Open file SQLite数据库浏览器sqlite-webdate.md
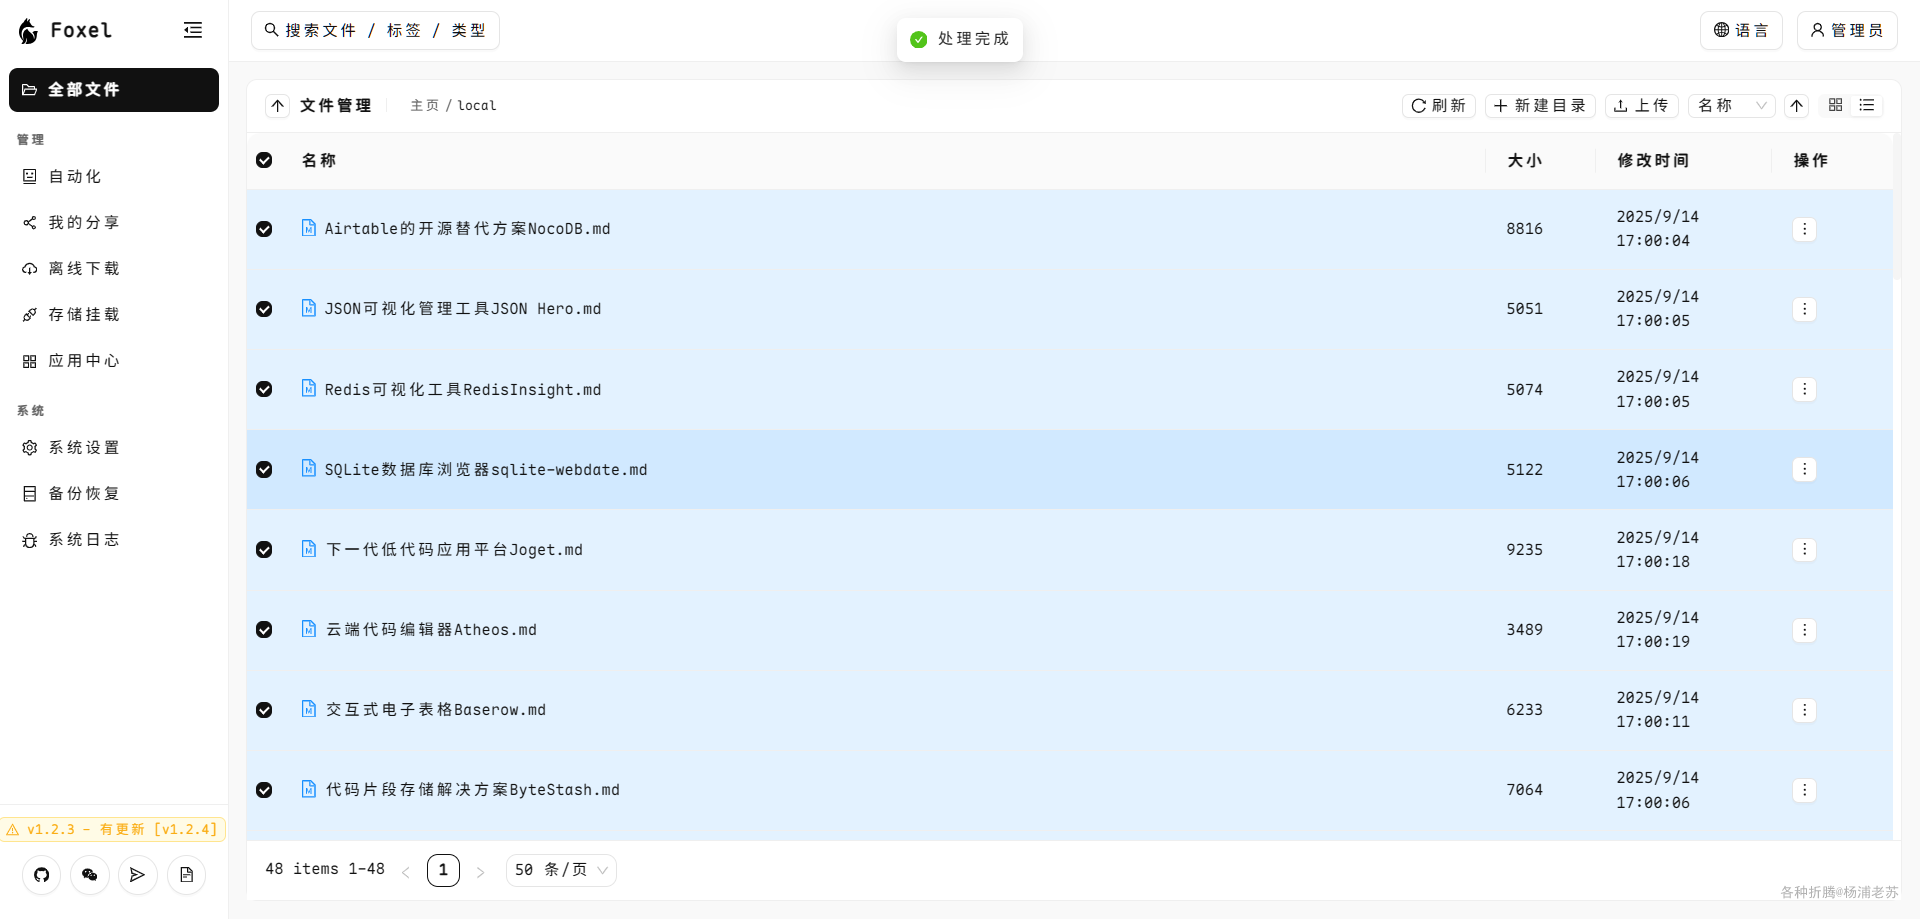The width and height of the screenshot is (1920, 919). pyautogui.click(x=486, y=470)
